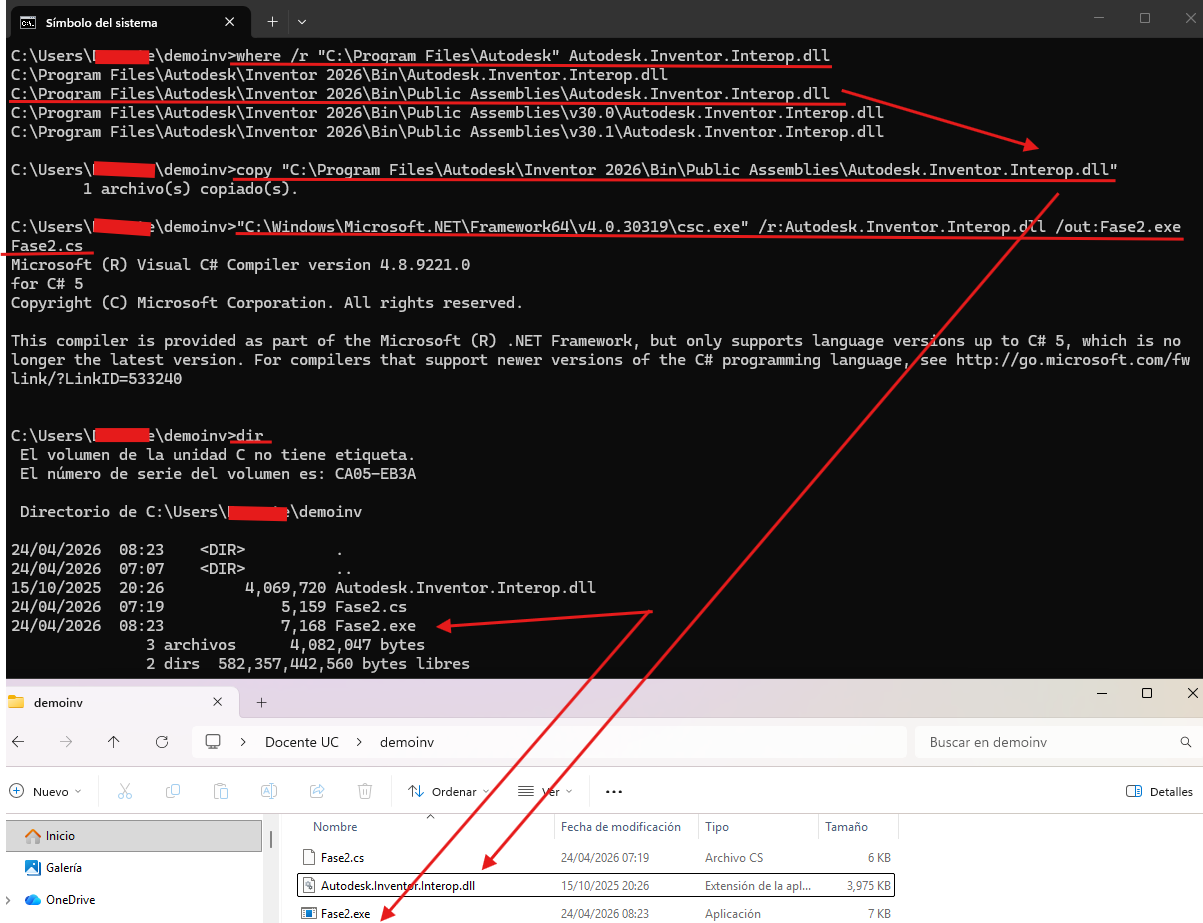Open the See more ellipsis menu
This screenshot has height=923, width=1203.
pos(614,791)
